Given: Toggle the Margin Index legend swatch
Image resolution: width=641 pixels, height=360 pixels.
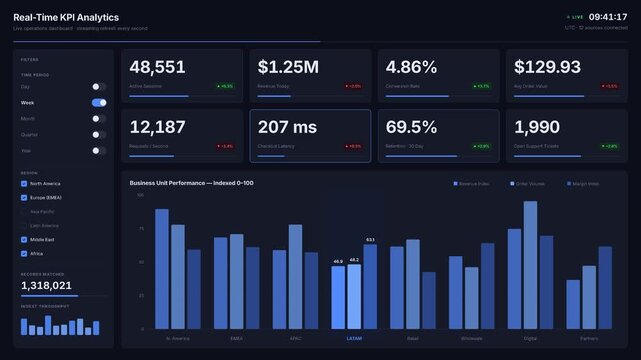Looking at the screenshot, I should coord(569,184).
